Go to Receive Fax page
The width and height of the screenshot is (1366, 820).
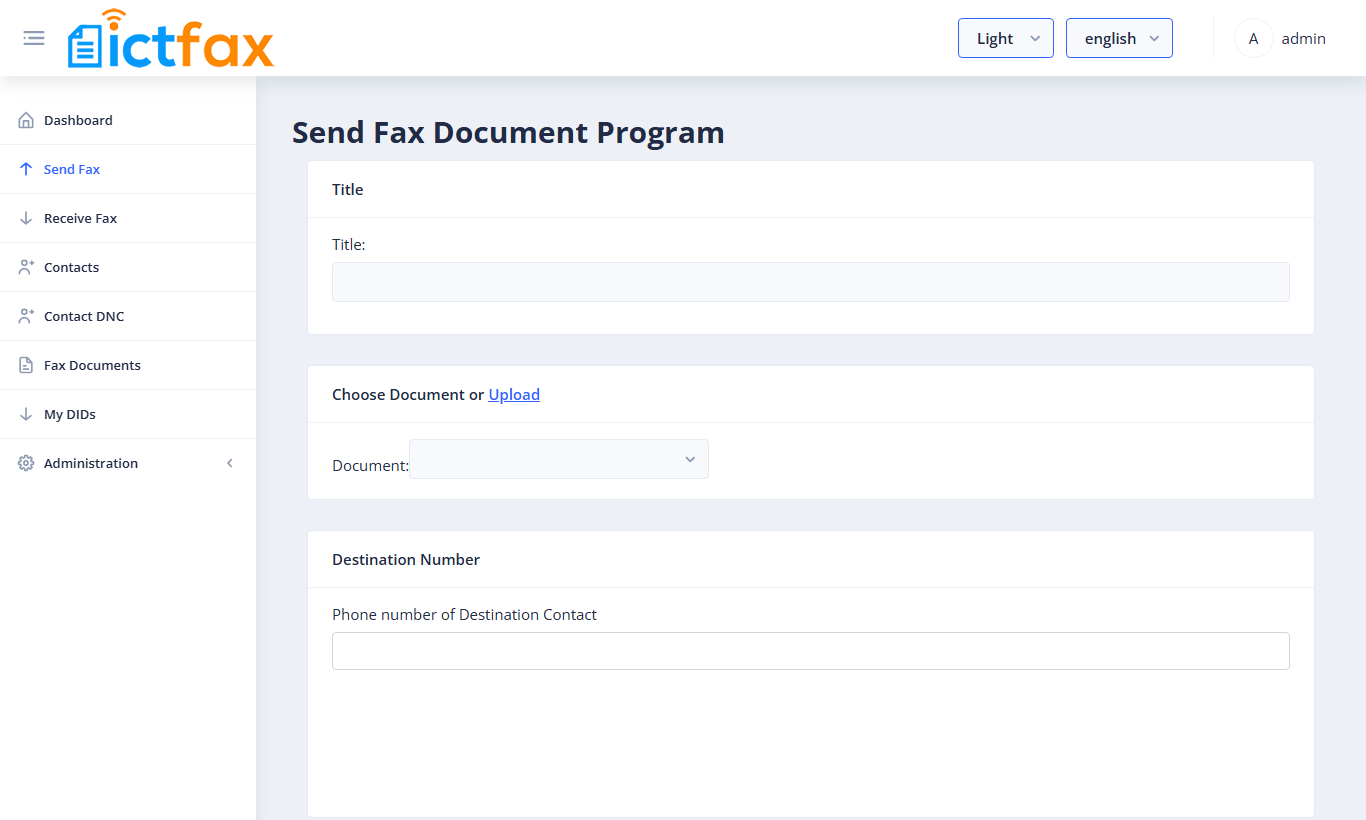(128, 218)
